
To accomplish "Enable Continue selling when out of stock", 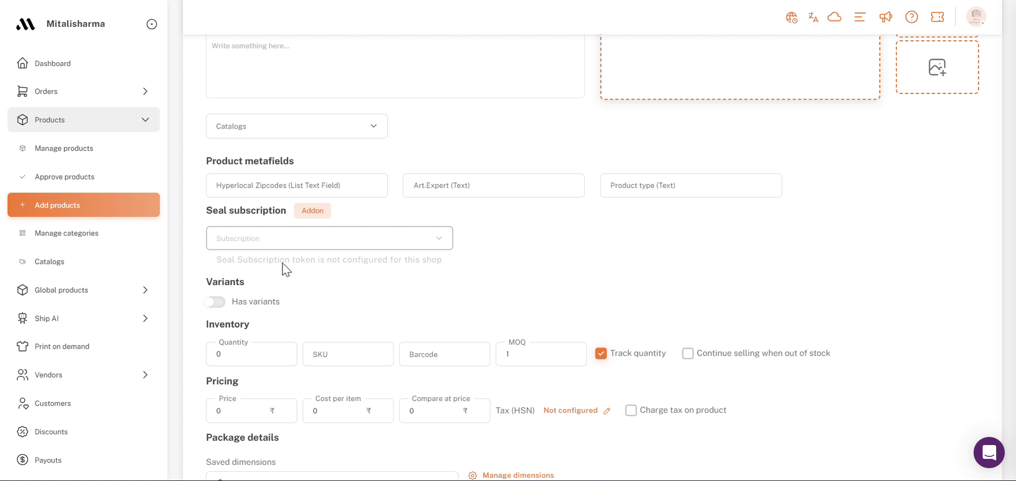I will point(687,353).
